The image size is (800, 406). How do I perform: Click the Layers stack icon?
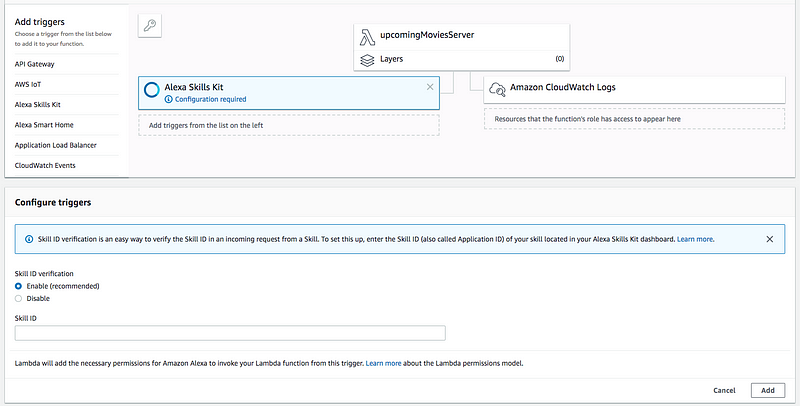(x=367, y=60)
